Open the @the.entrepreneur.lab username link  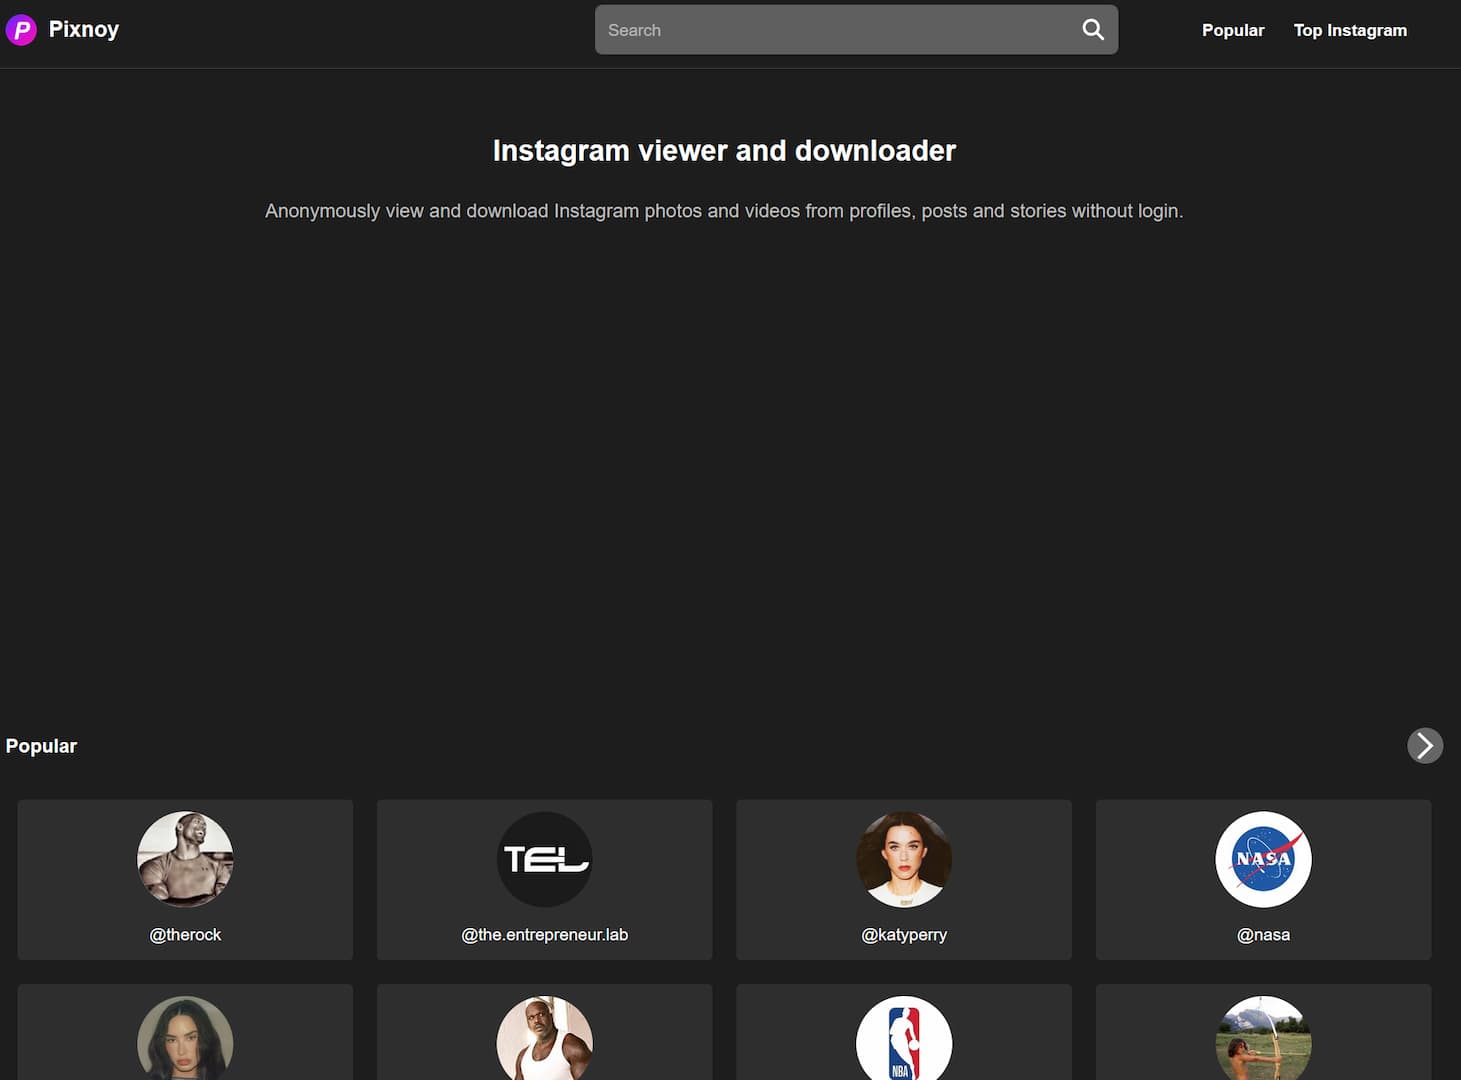(x=545, y=934)
